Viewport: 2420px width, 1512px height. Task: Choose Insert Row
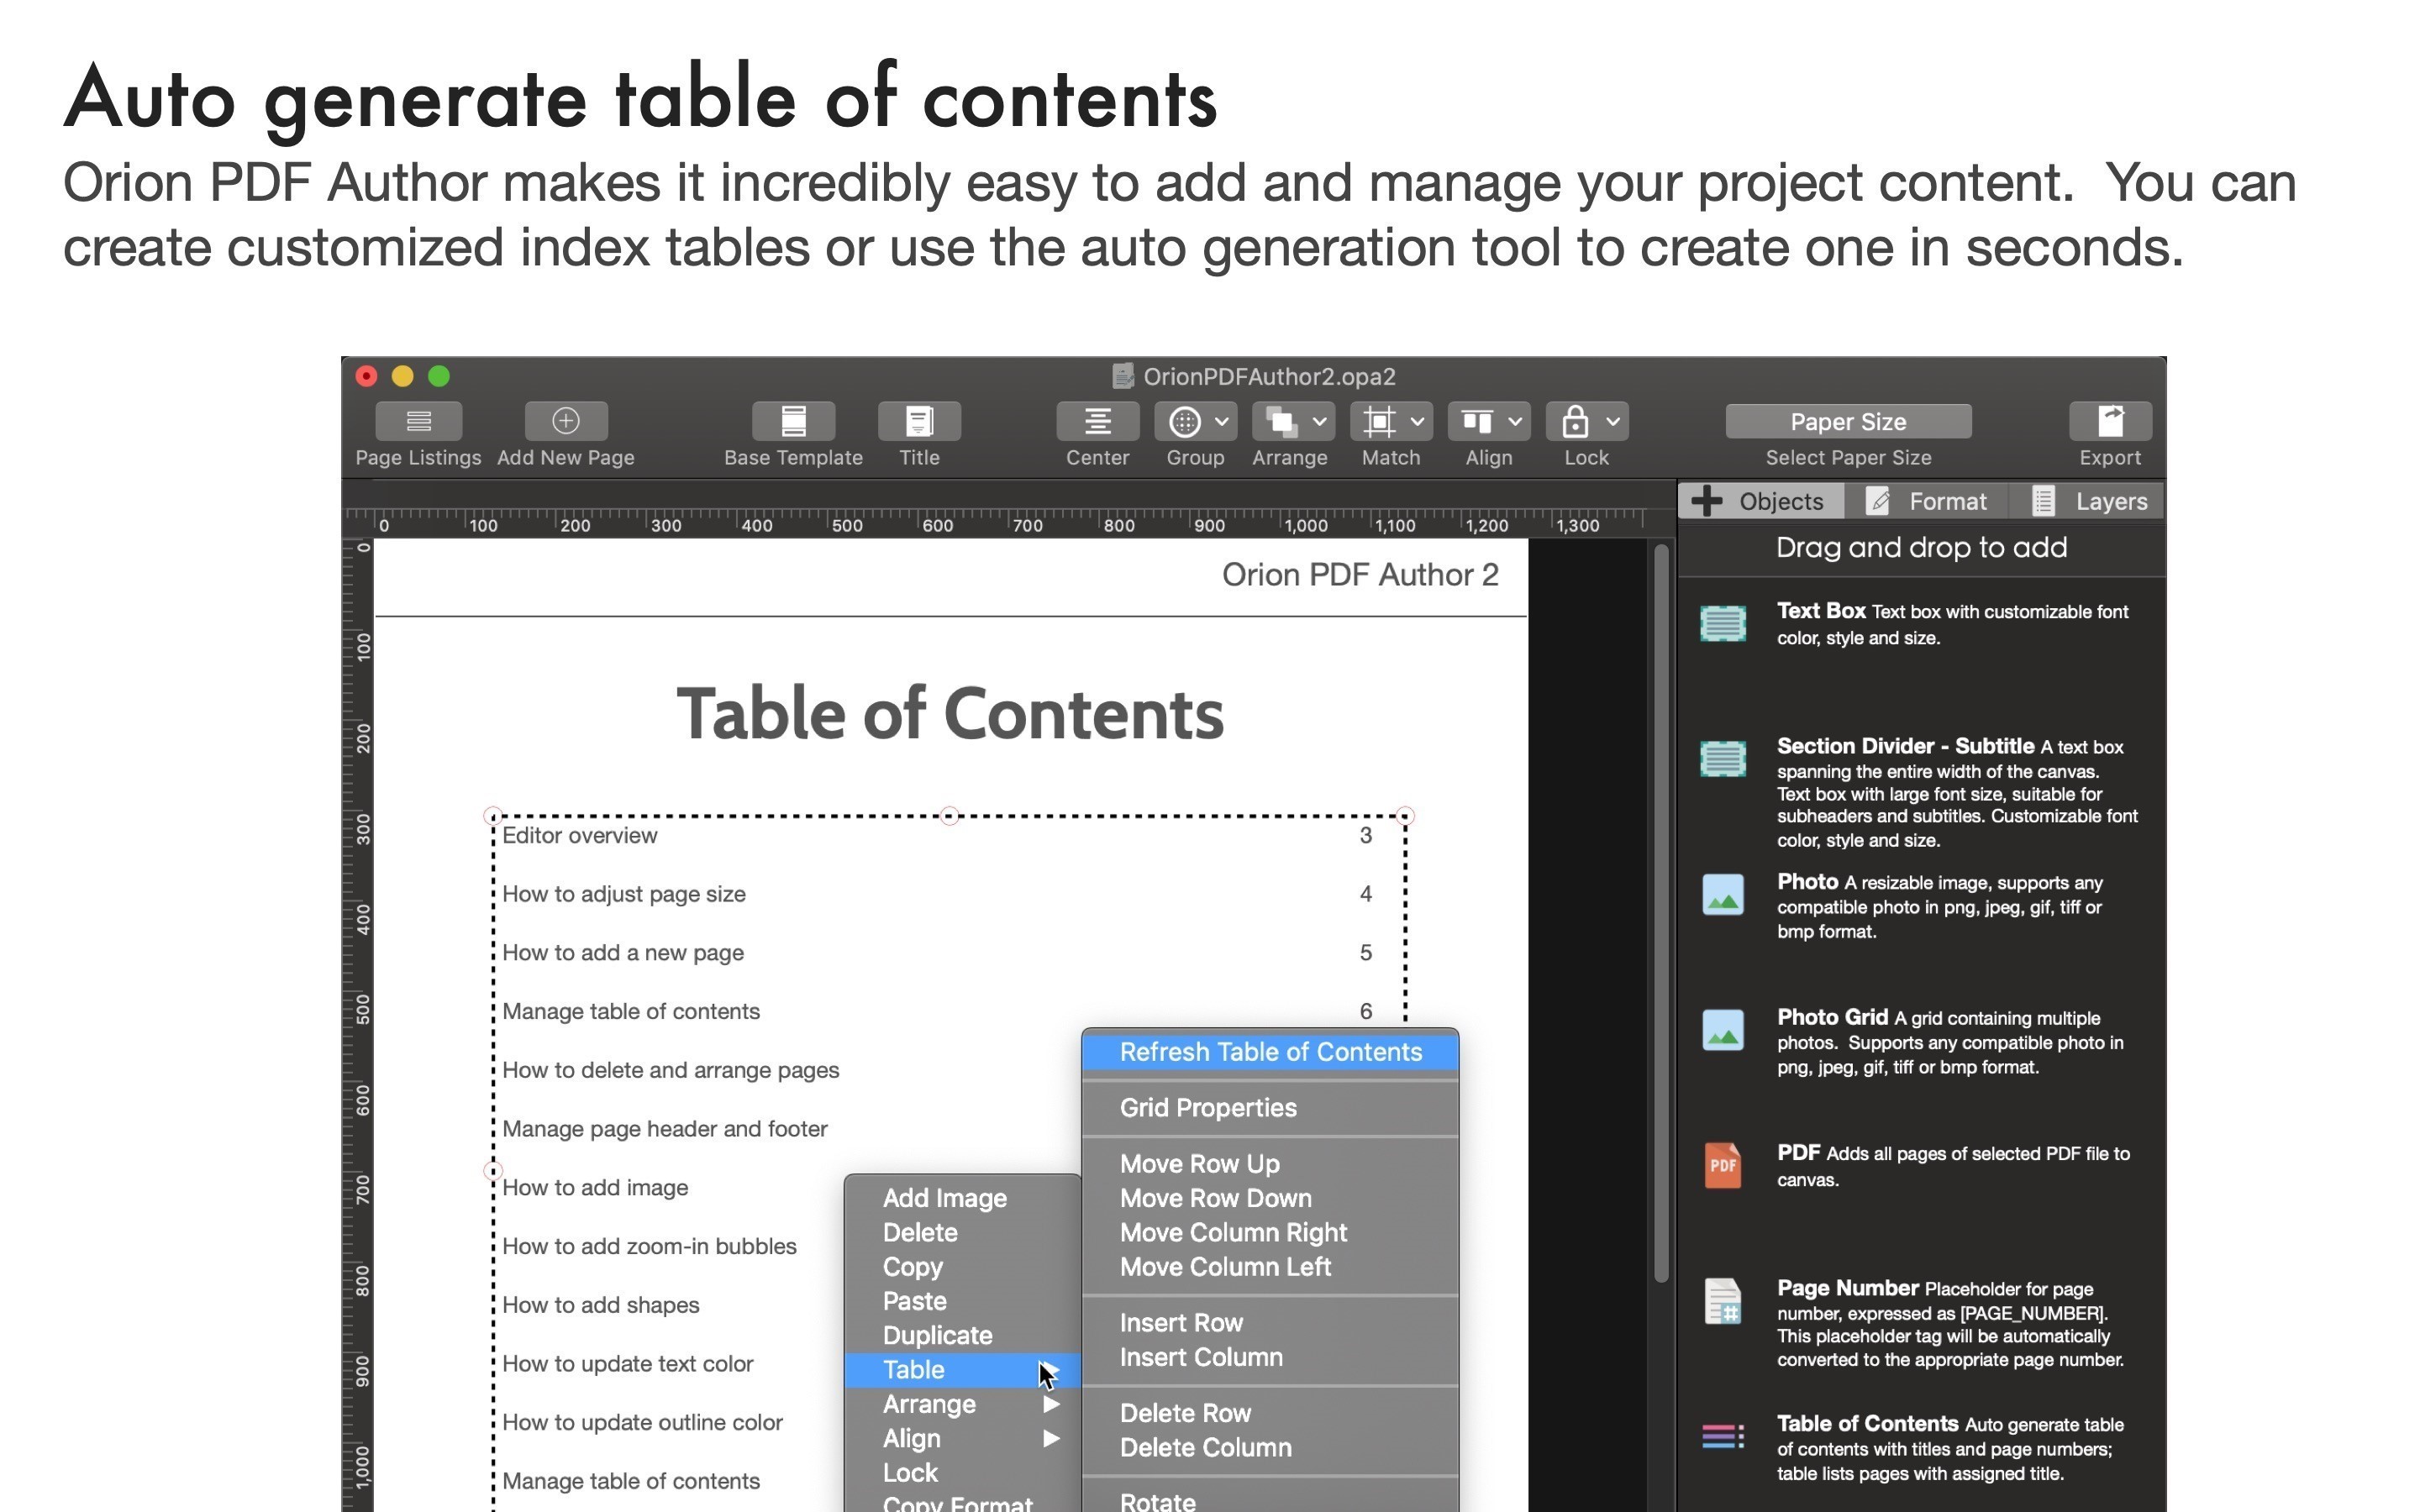click(1270, 1323)
